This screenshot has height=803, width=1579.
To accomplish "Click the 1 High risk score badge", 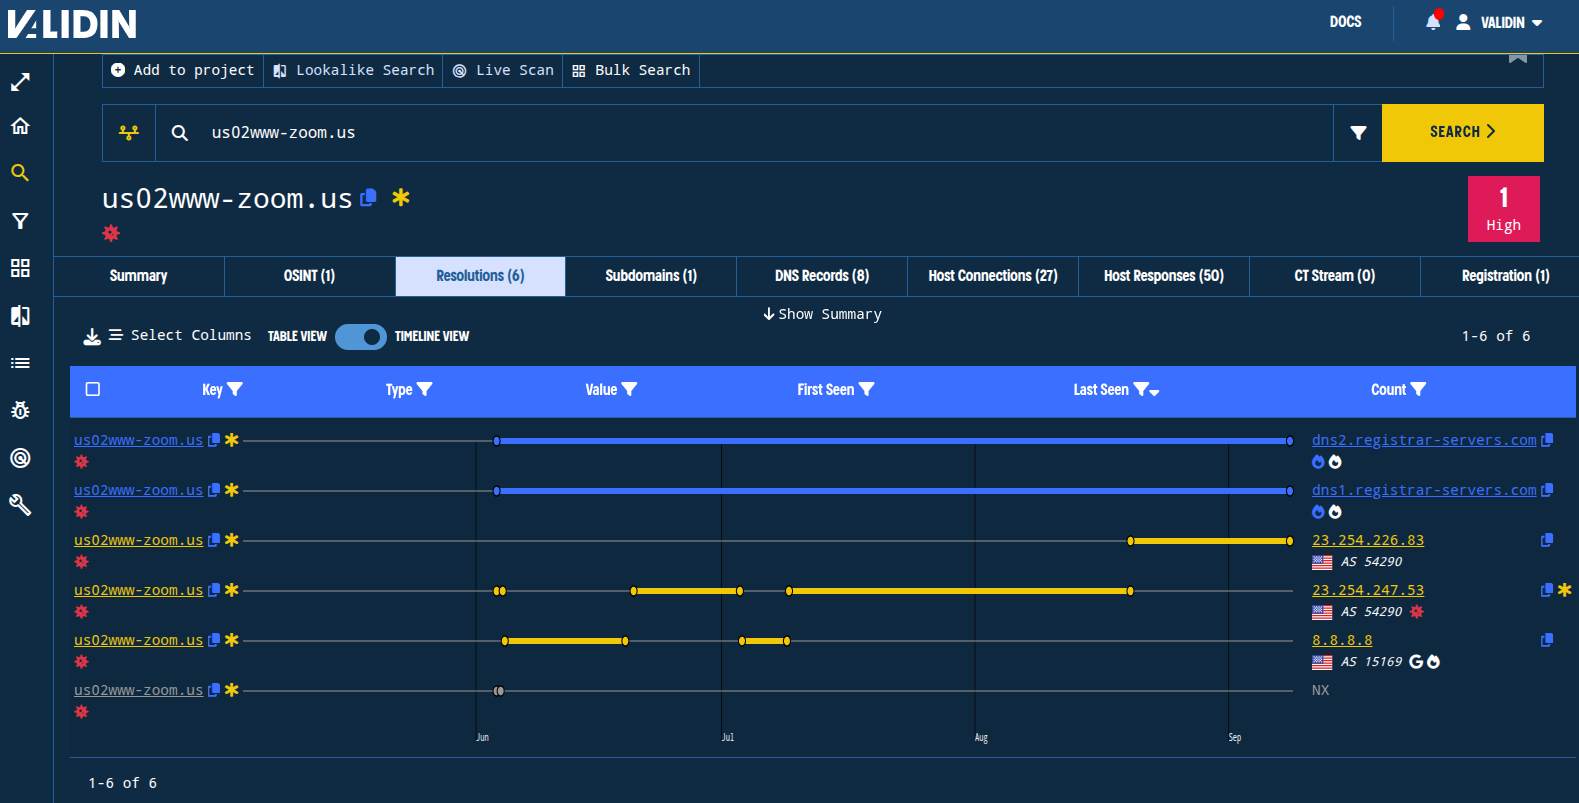I will point(1503,209).
